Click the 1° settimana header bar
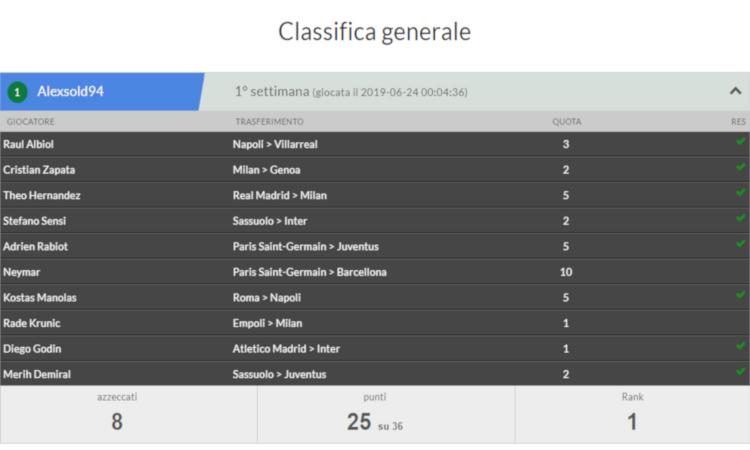 [x=474, y=92]
